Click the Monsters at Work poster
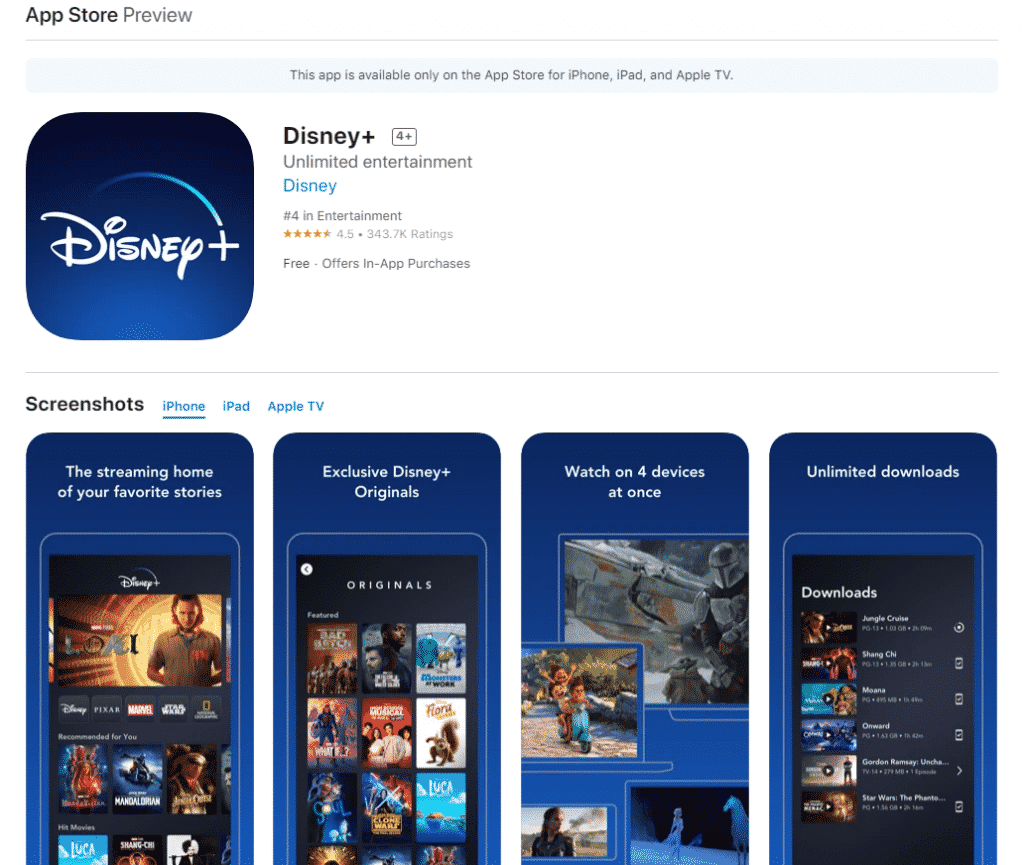Image resolution: width=1024 pixels, height=865 pixels. 441,658
